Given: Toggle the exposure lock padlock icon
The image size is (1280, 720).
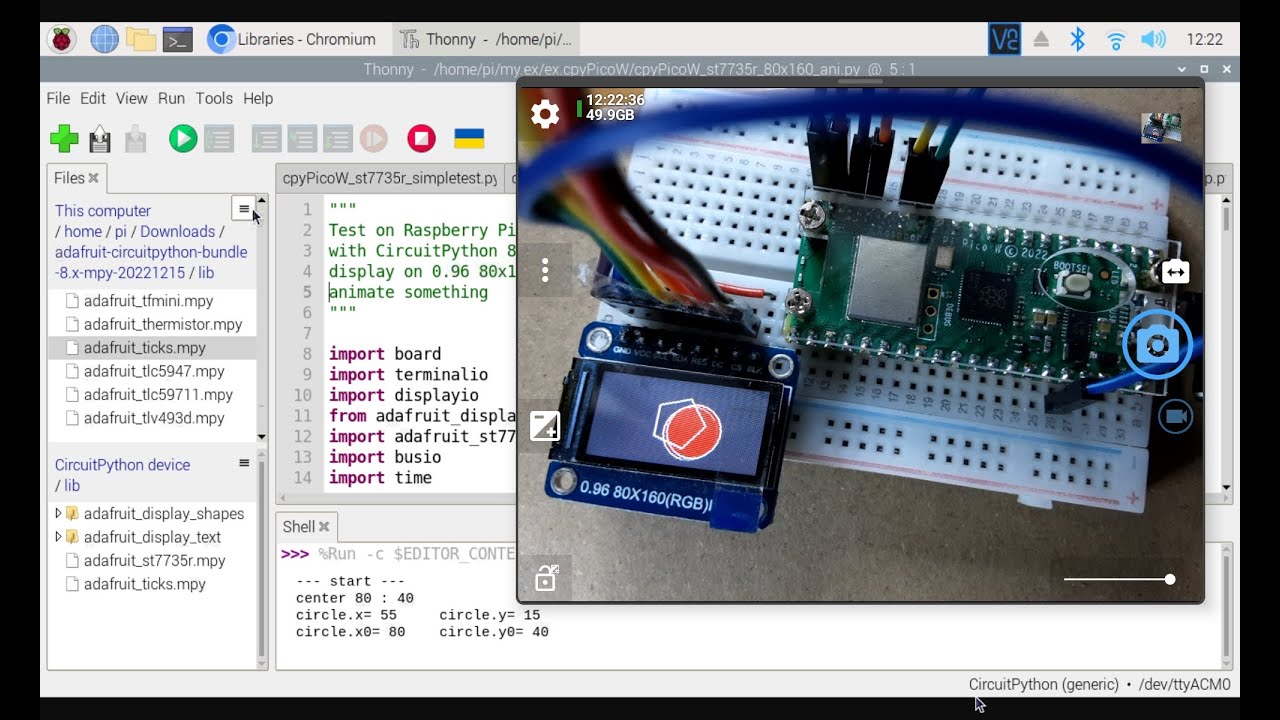Looking at the screenshot, I should click(546, 578).
